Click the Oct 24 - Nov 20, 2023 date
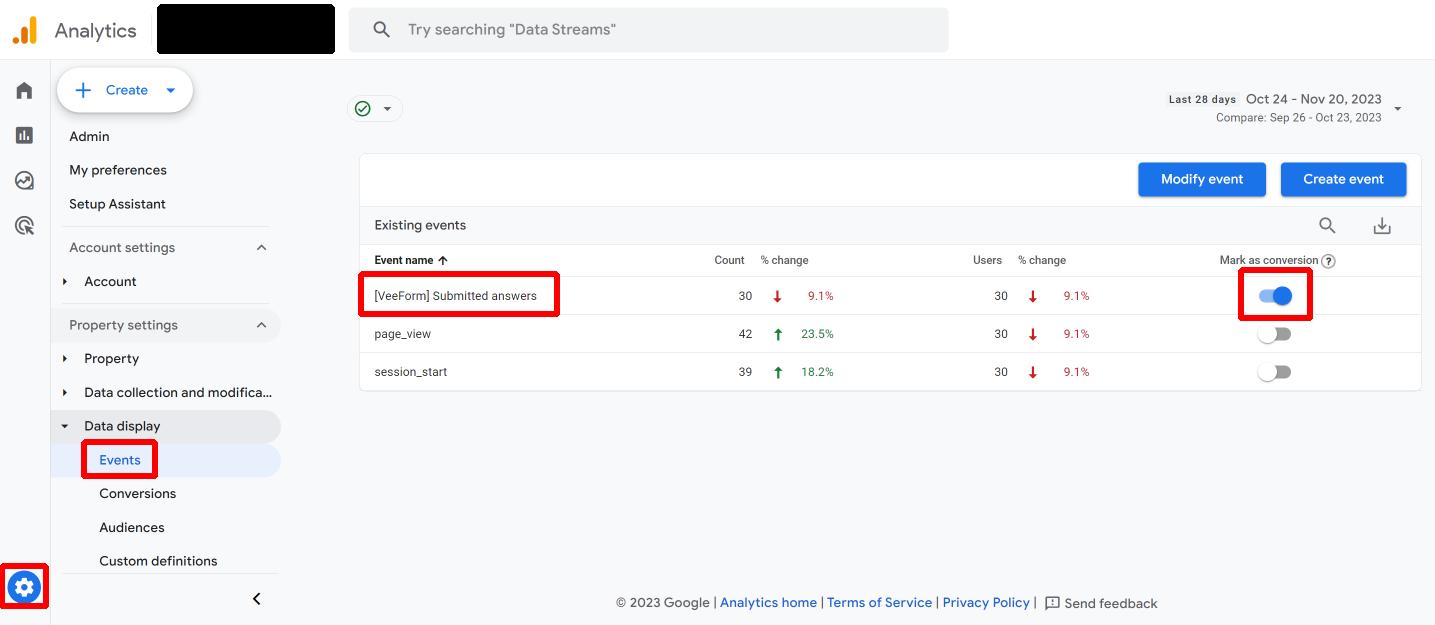This screenshot has width=1435, height=625. click(1314, 99)
